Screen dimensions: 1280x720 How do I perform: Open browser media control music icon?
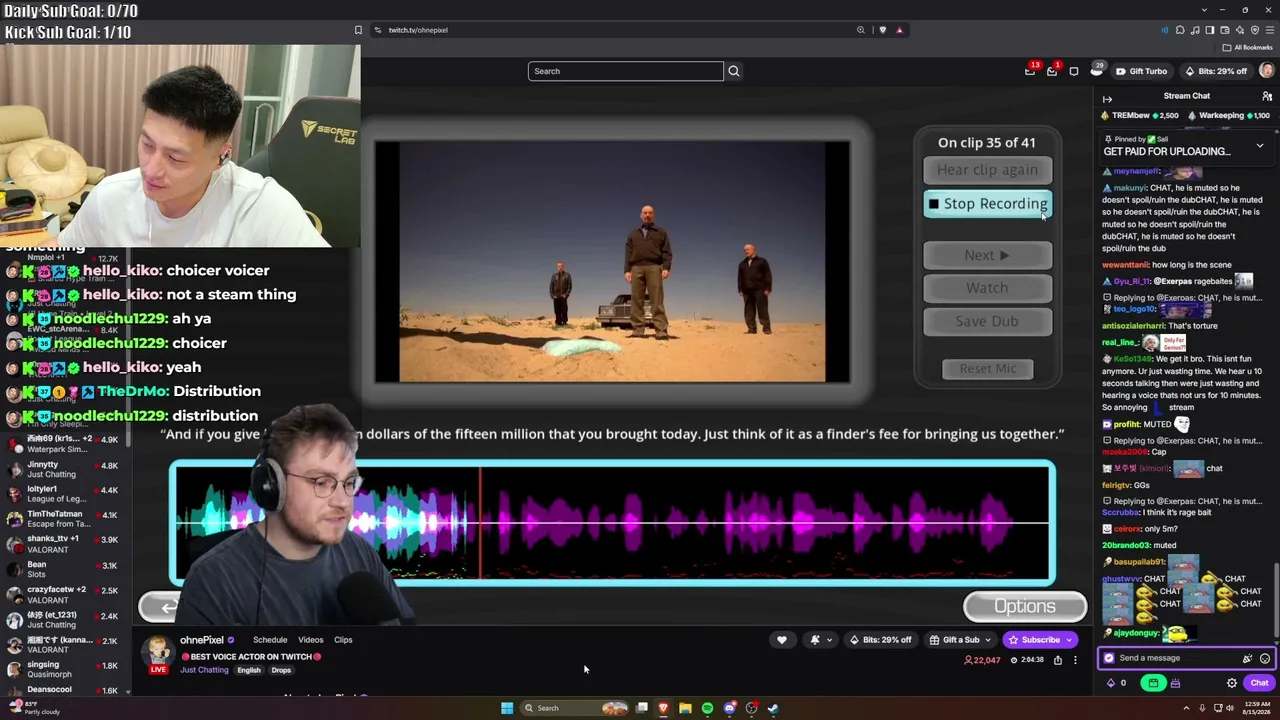click(x=1196, y=30)
